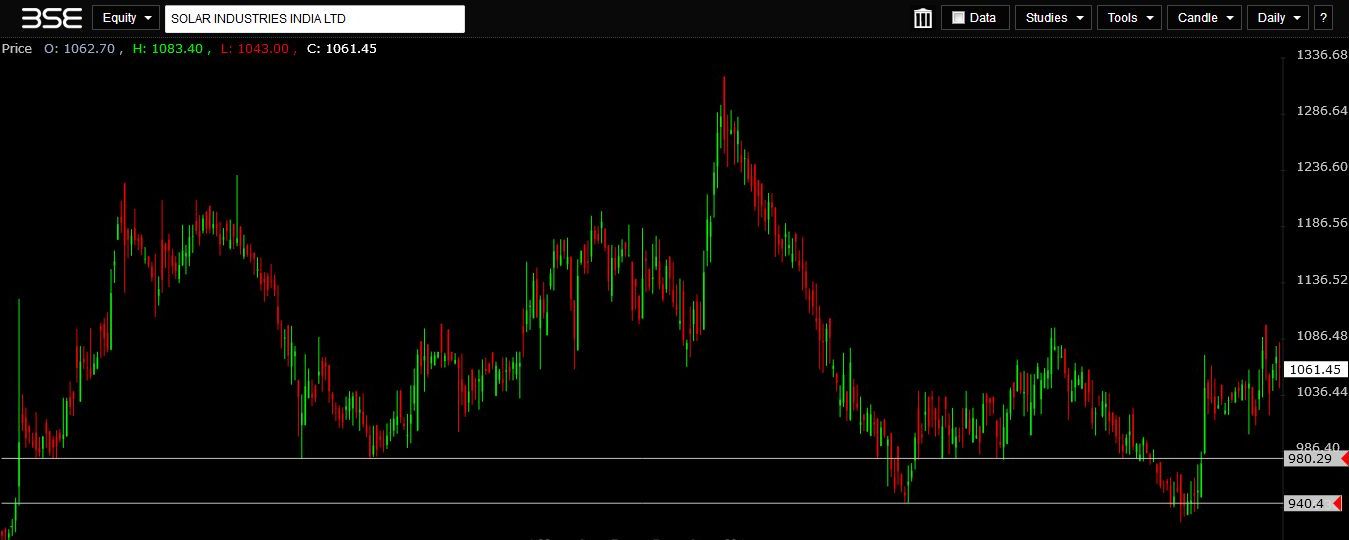Click the trash can delete drawings icon

point(922,18)
